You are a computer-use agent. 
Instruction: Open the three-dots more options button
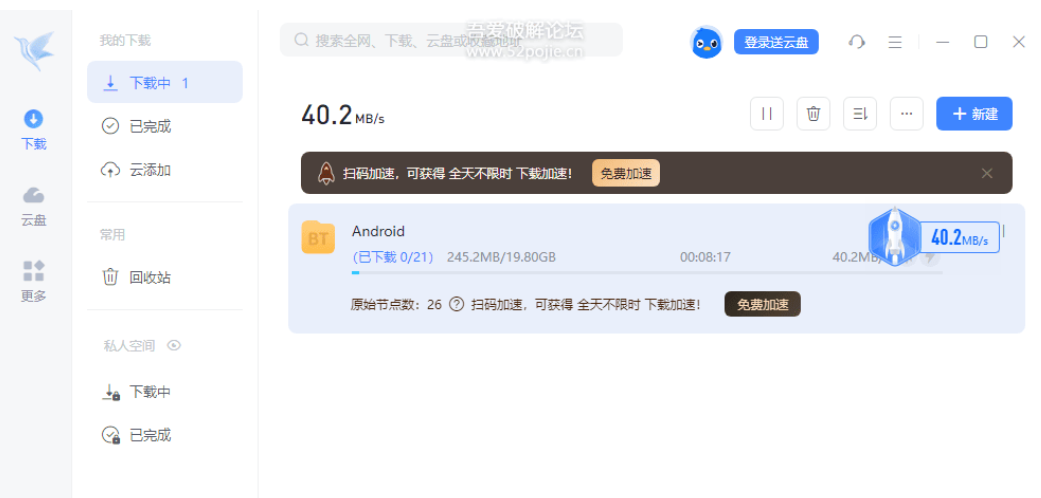(906, 114)
